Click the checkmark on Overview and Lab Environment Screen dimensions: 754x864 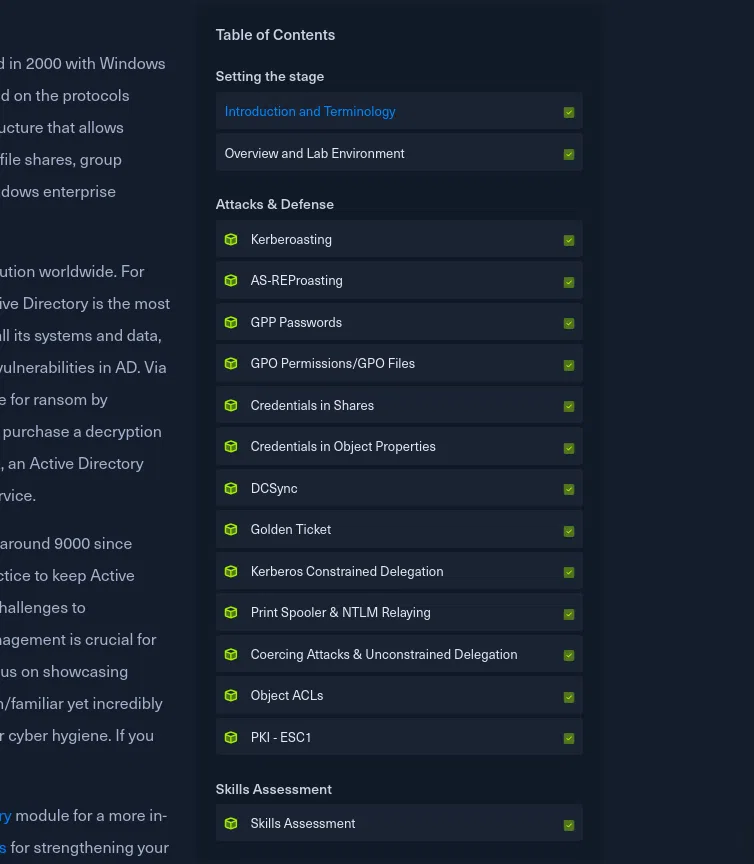point(569,155)
